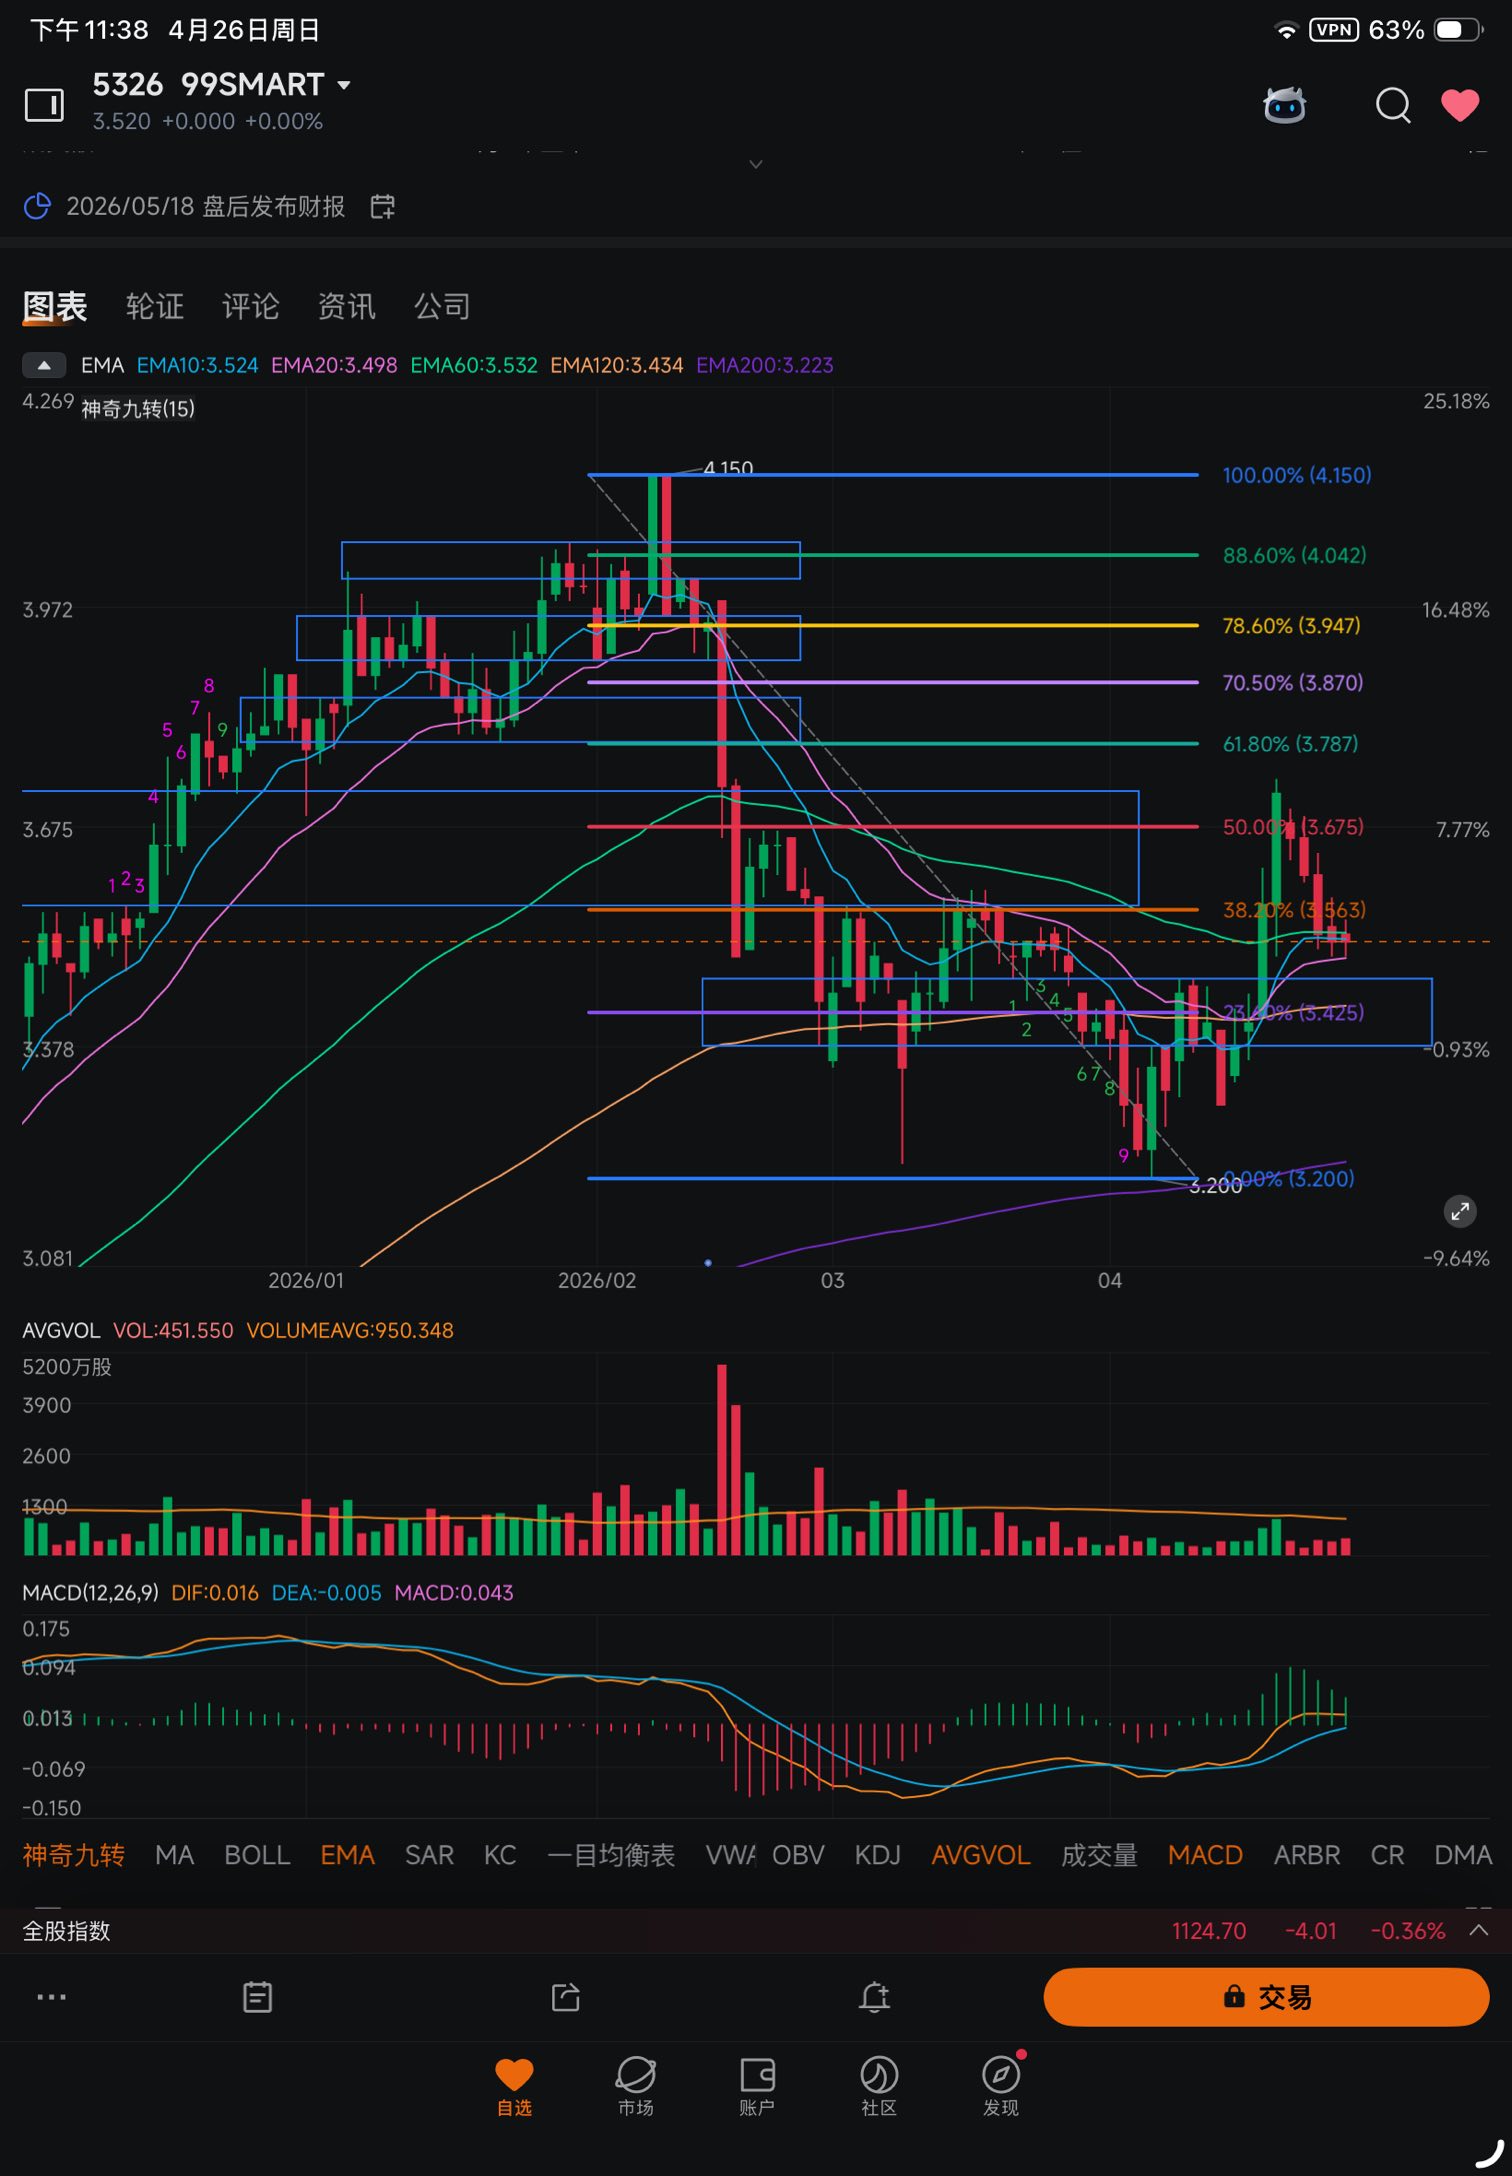This screenshot has height=2176, width=1512.
Task: Add earnings date to calendar icon
Action: (x=382, y=207)
